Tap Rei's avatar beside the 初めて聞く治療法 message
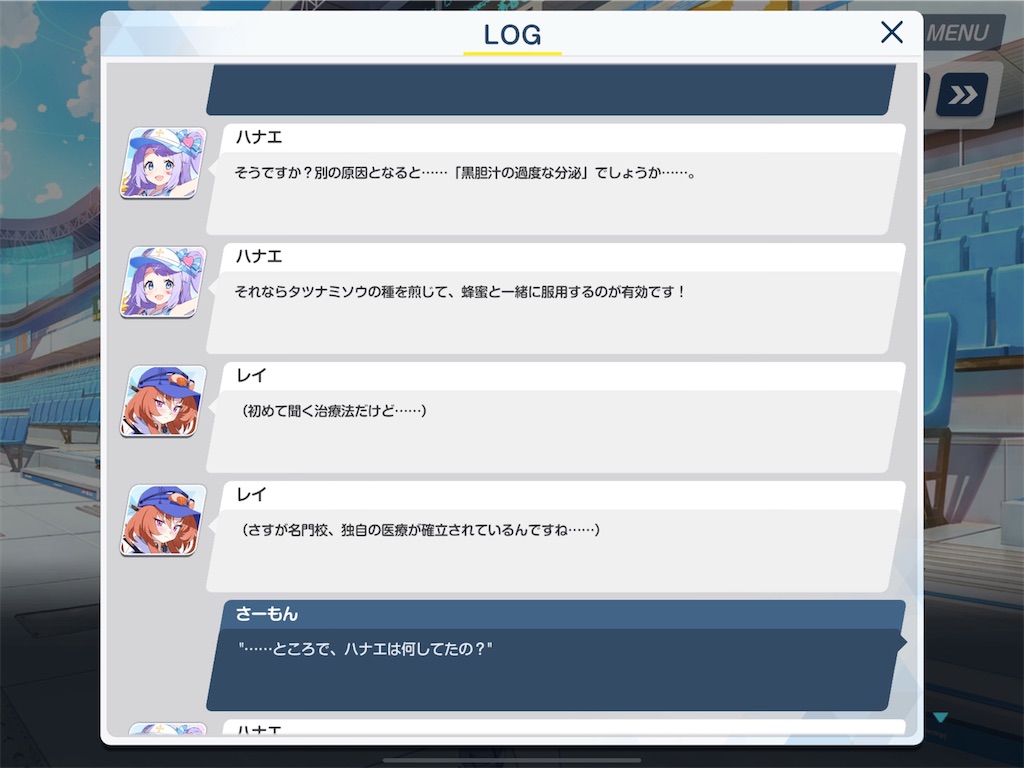 click(163, 401)
